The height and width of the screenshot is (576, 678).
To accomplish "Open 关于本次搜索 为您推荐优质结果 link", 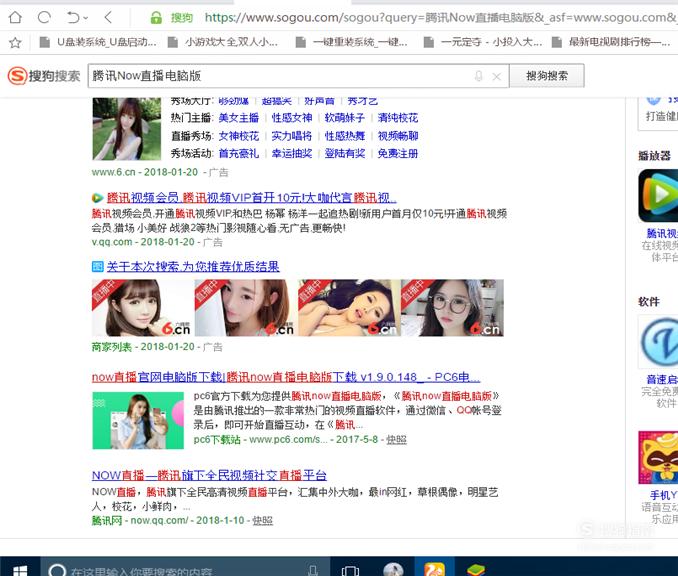I will pyautogui.click(x=193, y=266).
